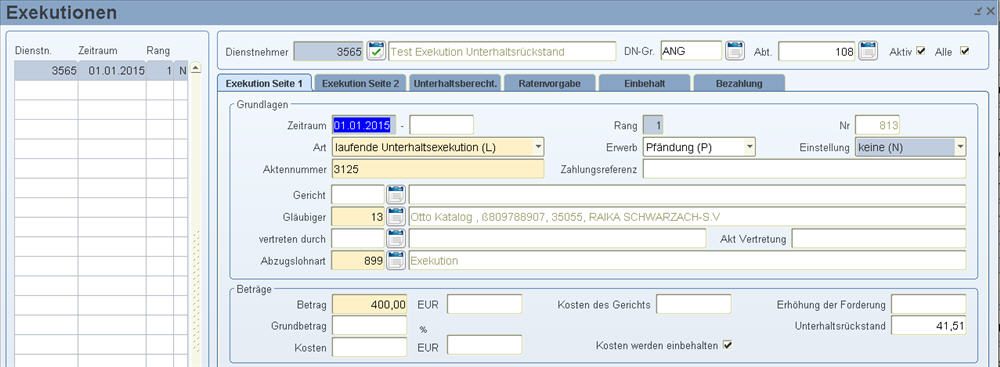Viewport: 1000px width, 367px height.
Task: Click the Gericht description field
Action: 687,195
